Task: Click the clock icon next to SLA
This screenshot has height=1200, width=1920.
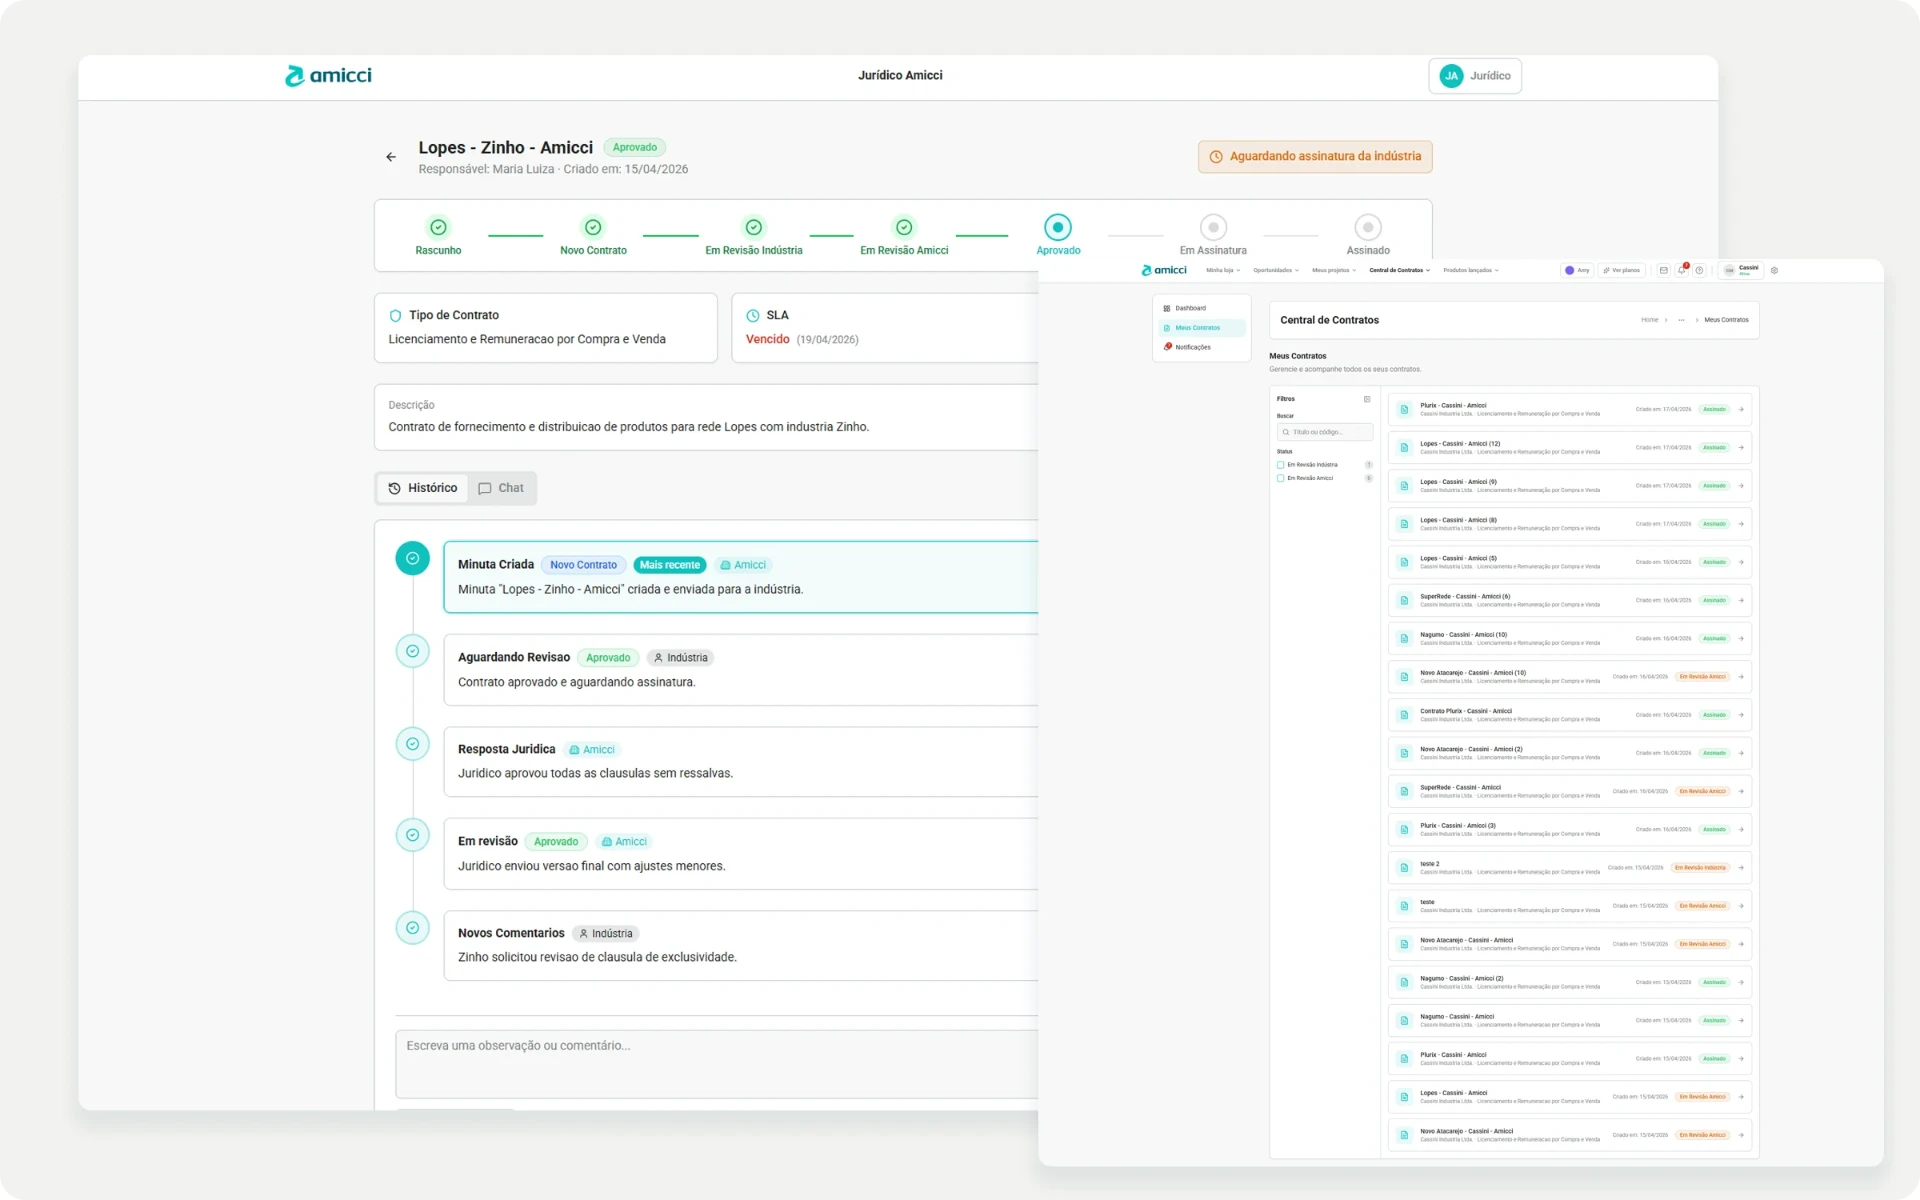Action: click(753, 316)
